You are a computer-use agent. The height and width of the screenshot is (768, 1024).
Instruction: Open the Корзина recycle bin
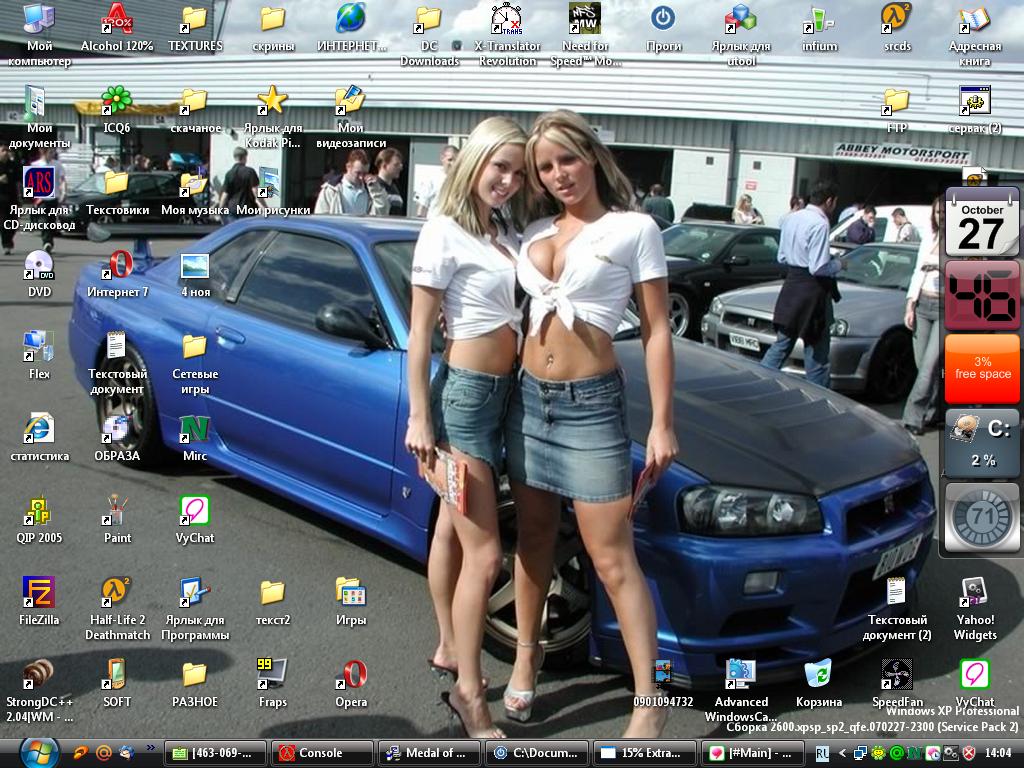(819, 675)
